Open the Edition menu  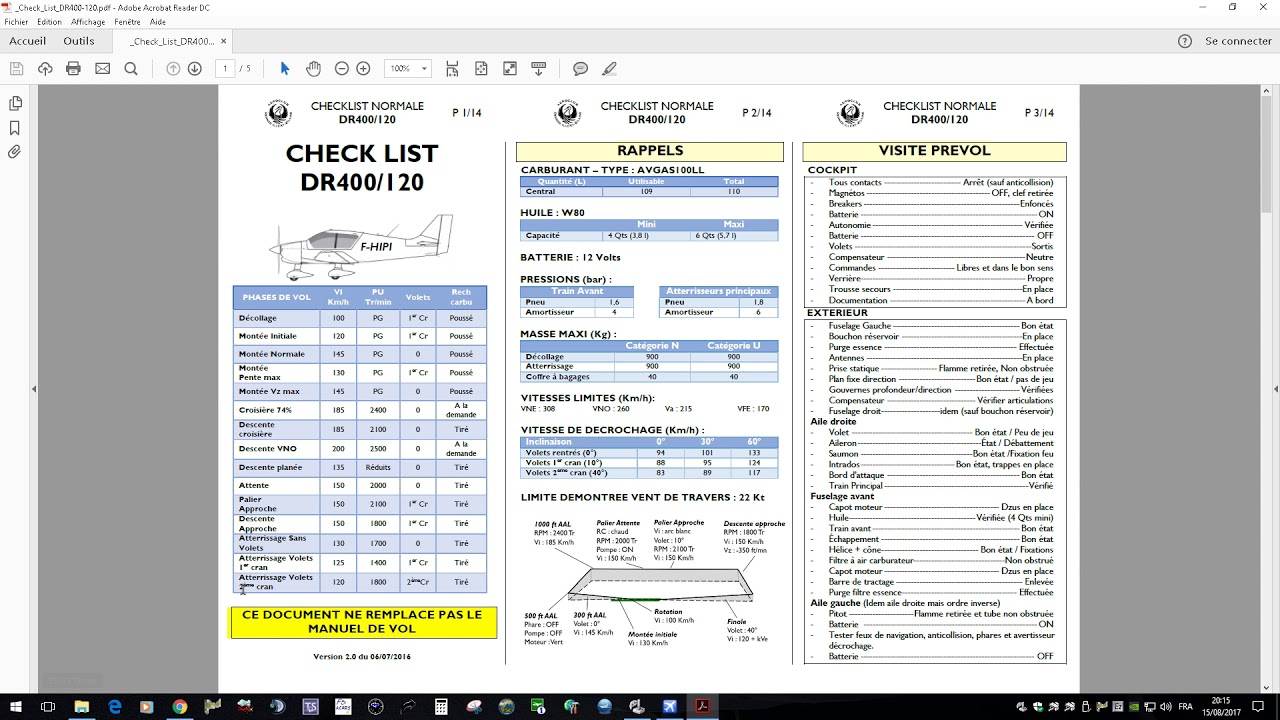coord(49,22)
